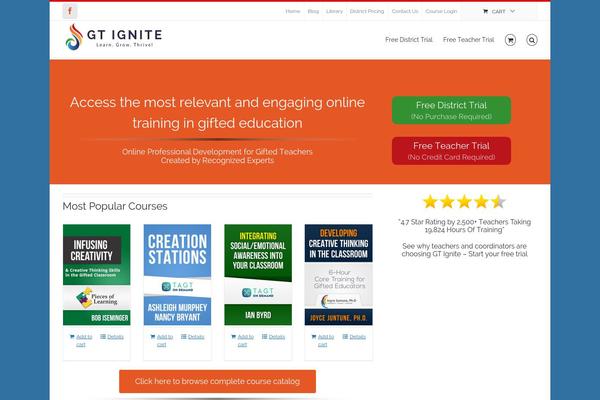Add Creation Stations to cart
This screenshot has height=400, width=600.
coord(161,340)
